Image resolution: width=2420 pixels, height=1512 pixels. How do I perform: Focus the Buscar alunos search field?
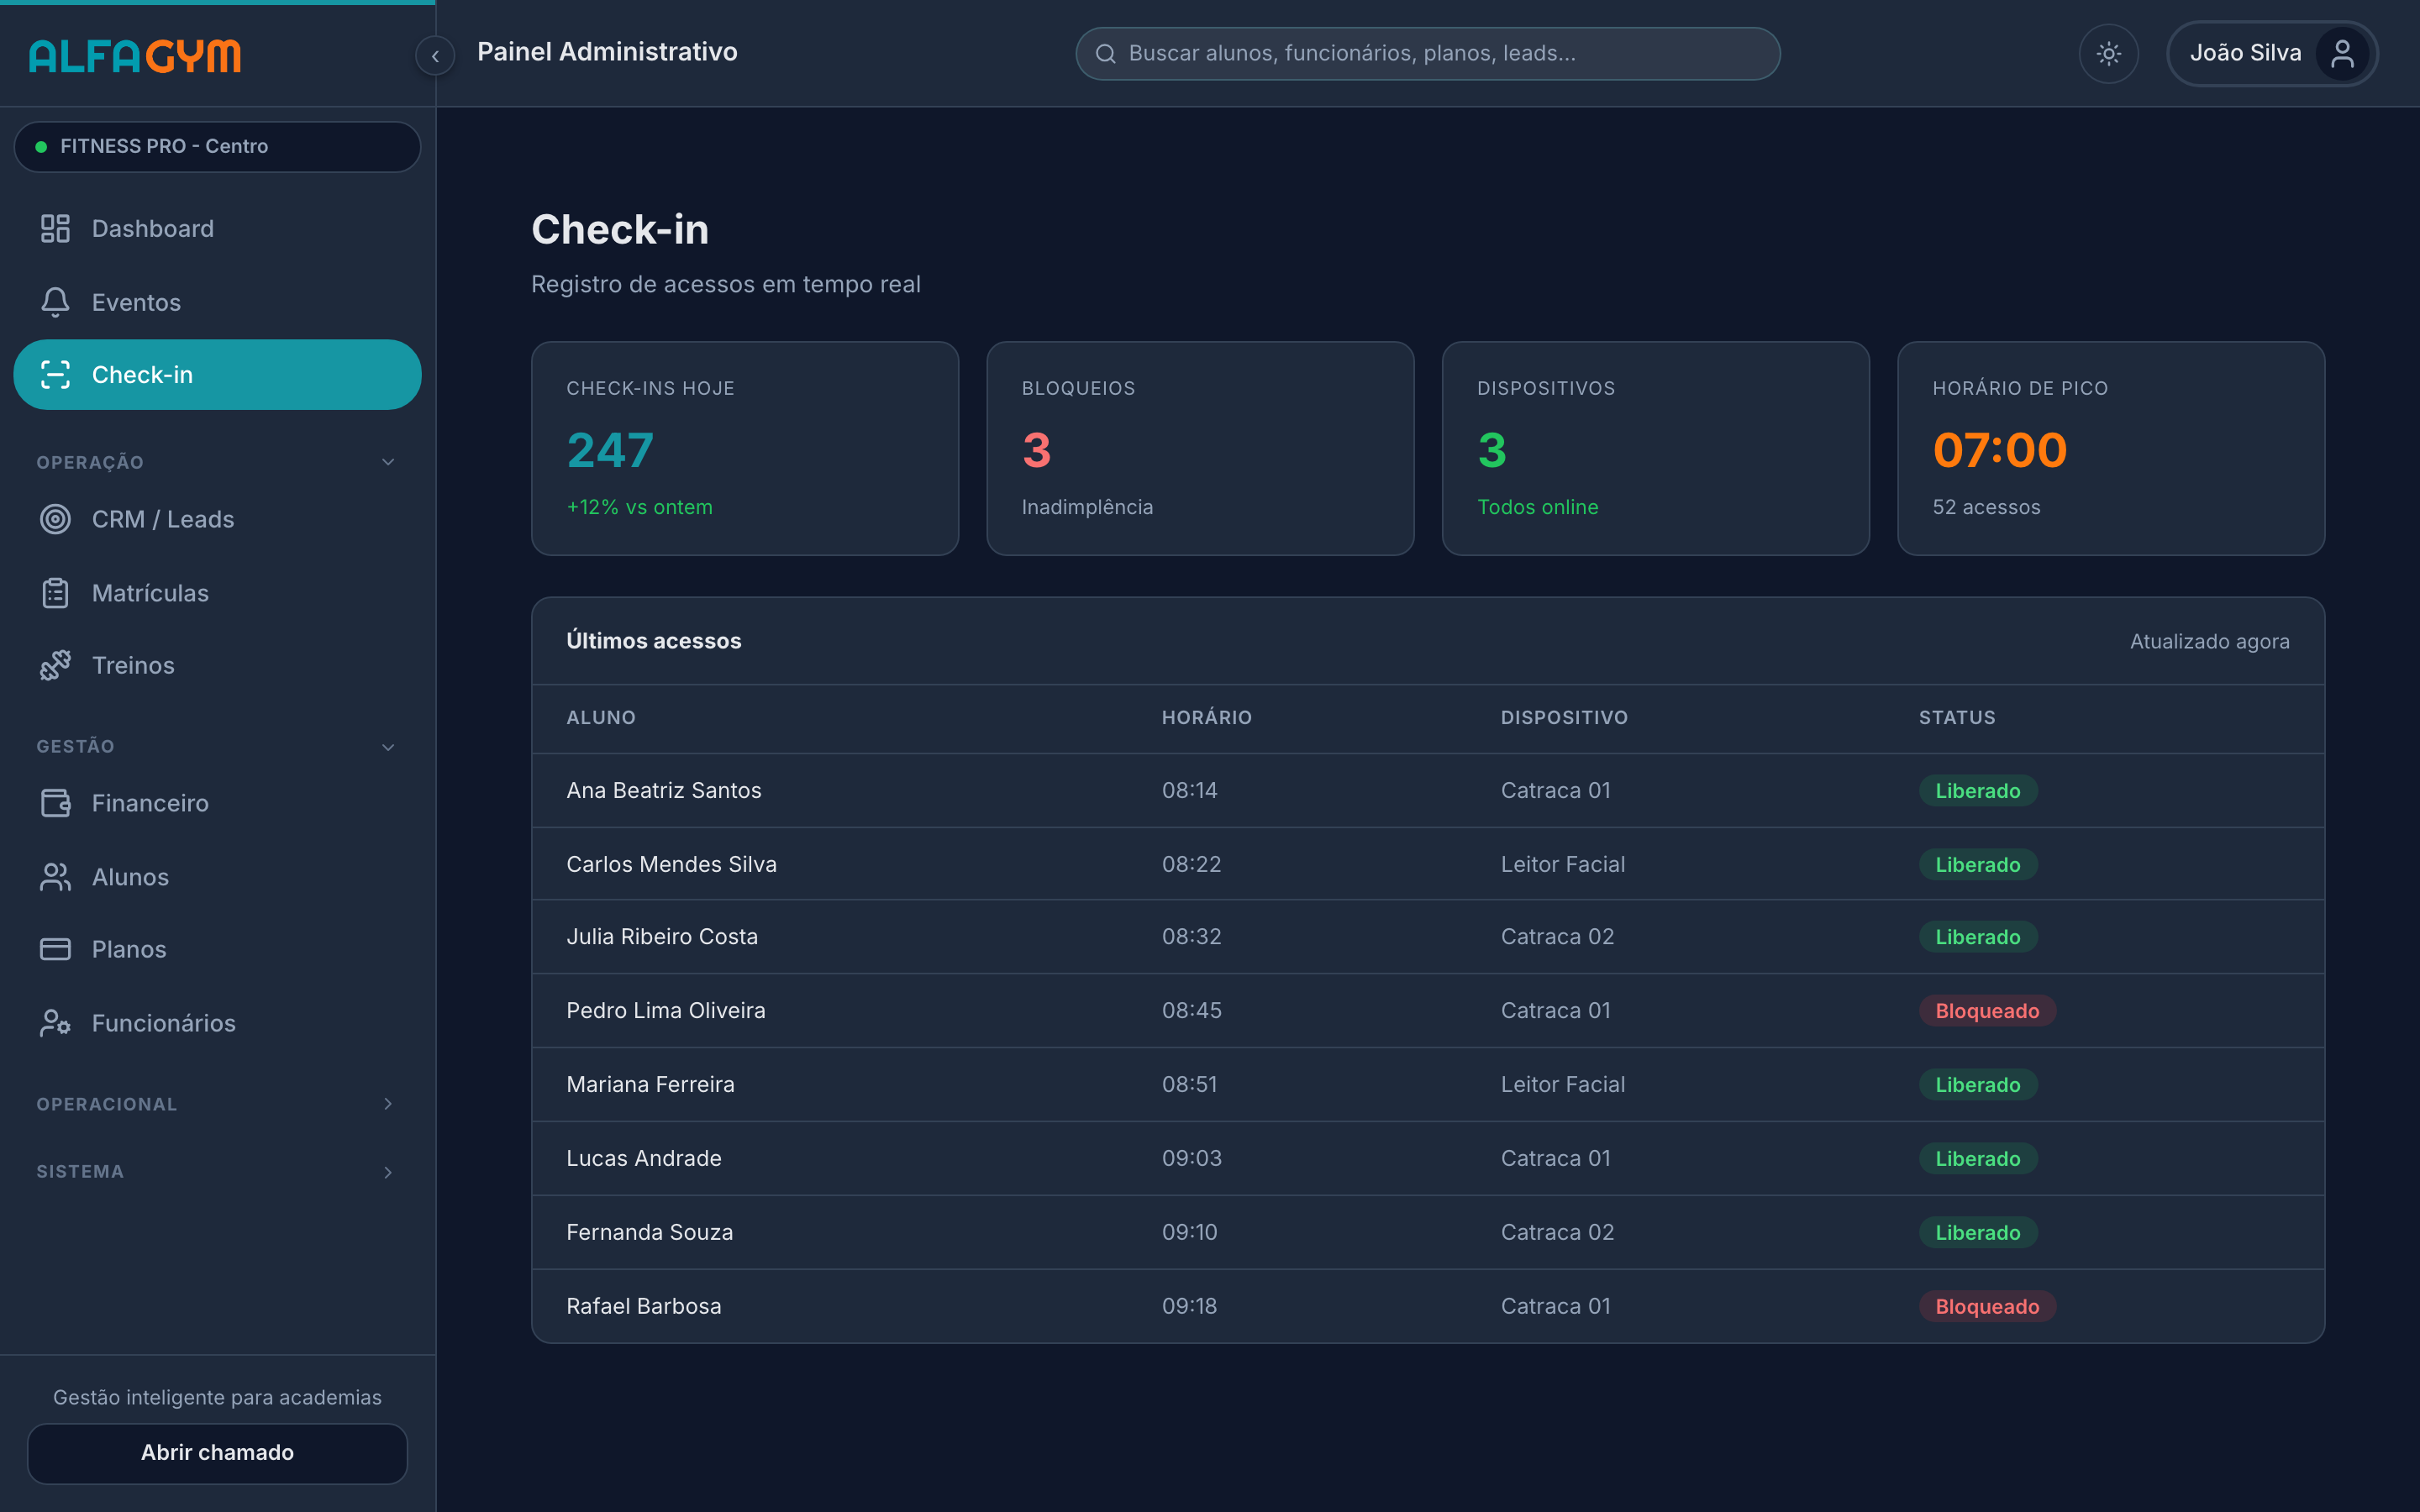(x=1427, y=53)
